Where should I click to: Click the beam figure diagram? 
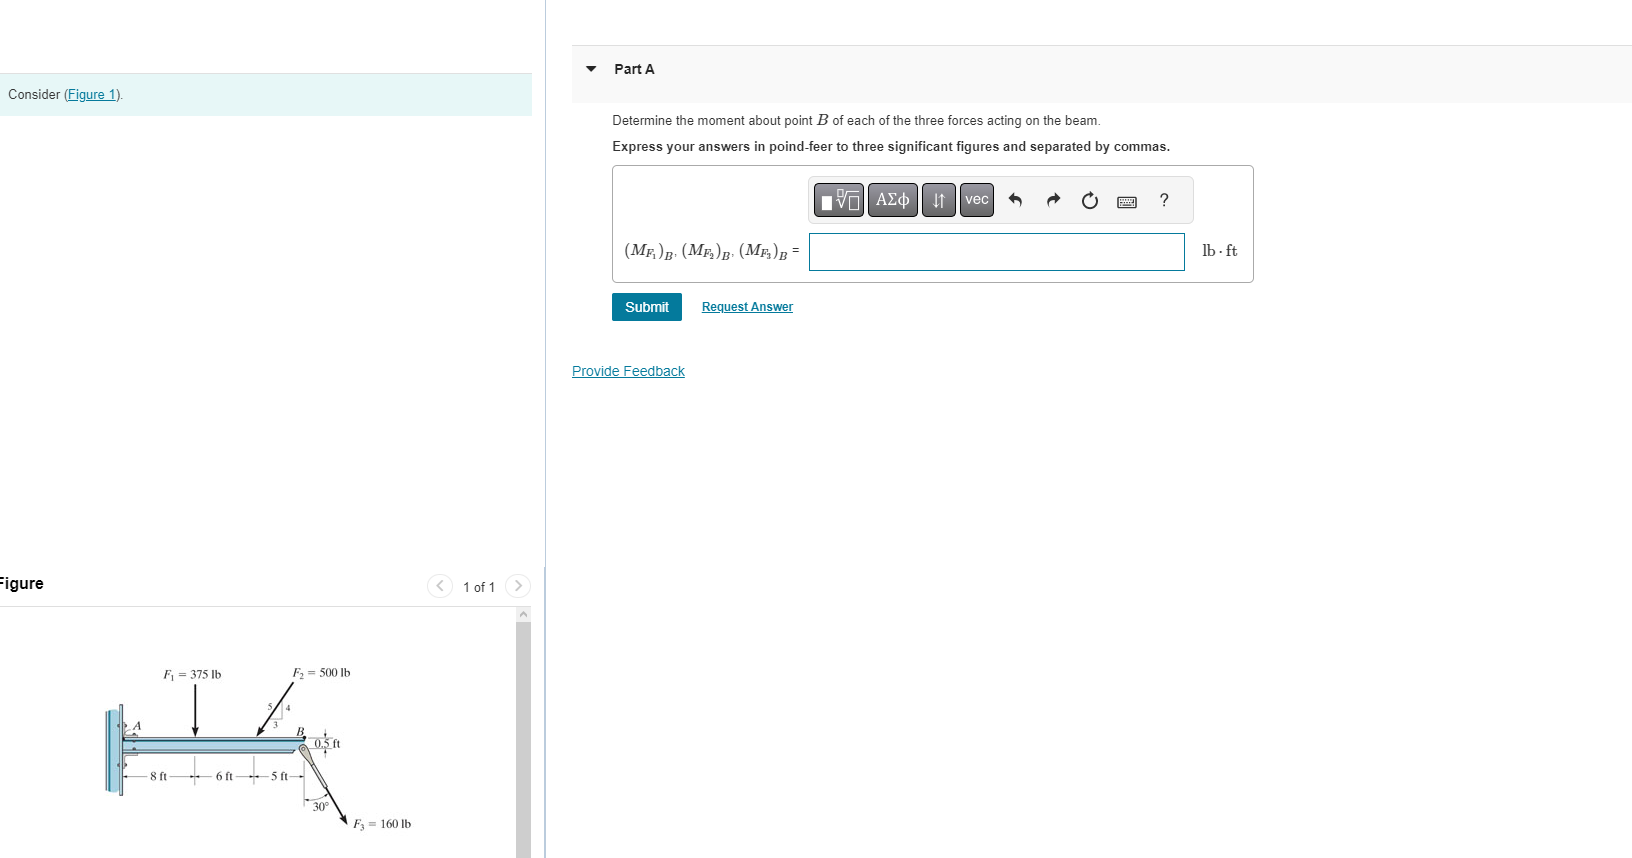coord(258,748)
